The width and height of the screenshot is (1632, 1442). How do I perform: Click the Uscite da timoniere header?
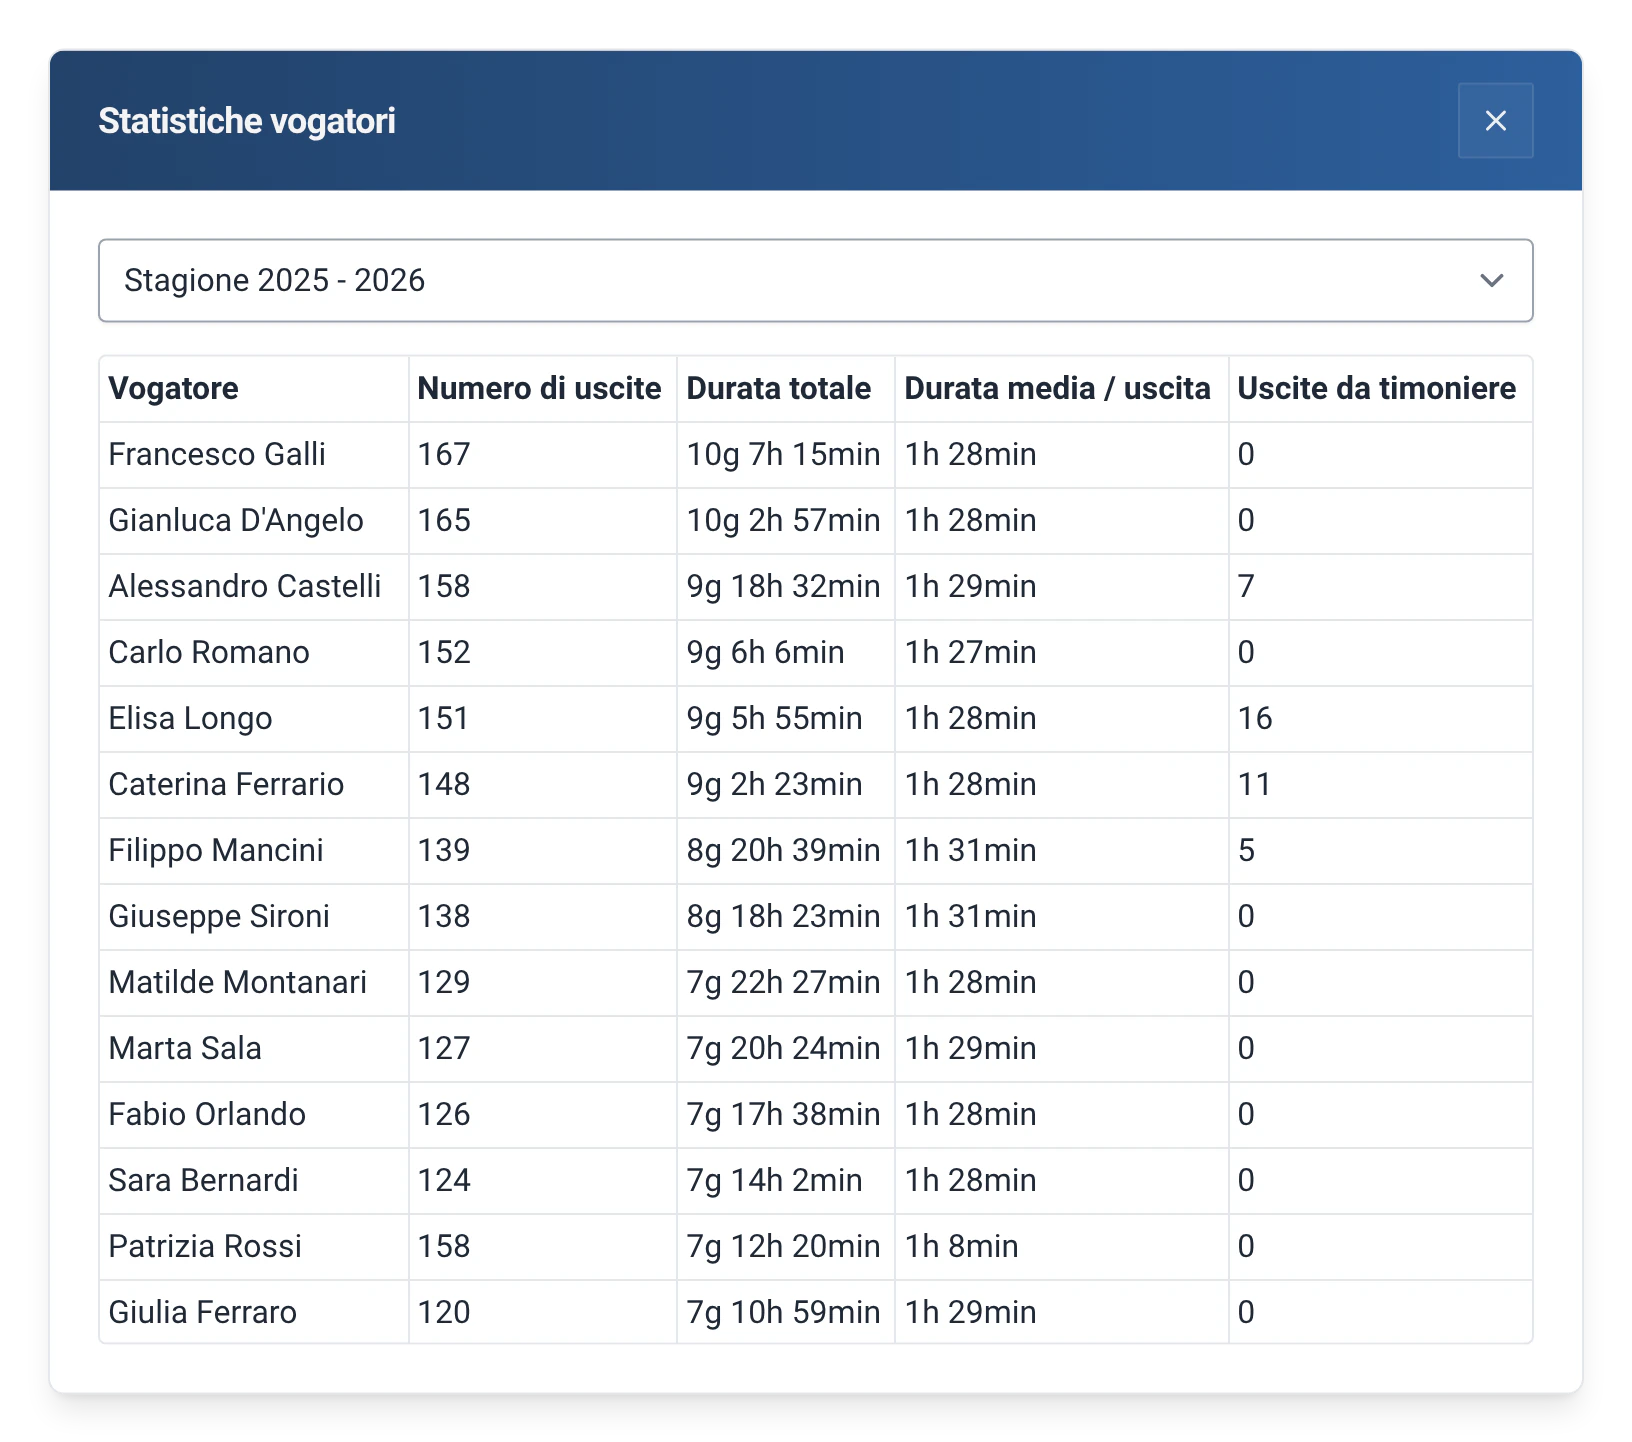coord(1376,388)
